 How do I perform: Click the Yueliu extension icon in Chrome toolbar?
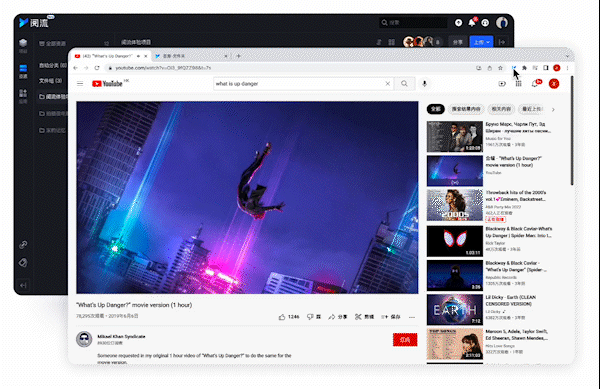(514, 68)
